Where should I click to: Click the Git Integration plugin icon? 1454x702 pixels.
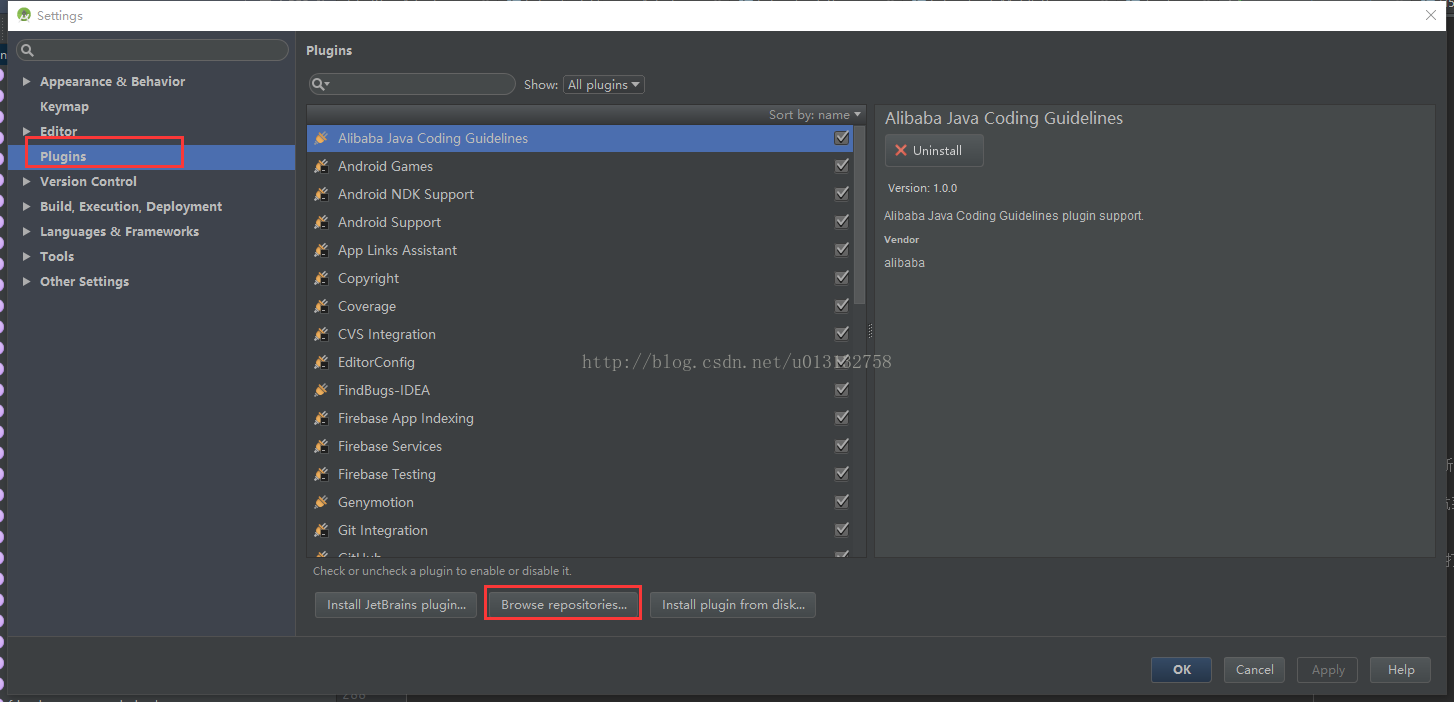click(321, 530)
